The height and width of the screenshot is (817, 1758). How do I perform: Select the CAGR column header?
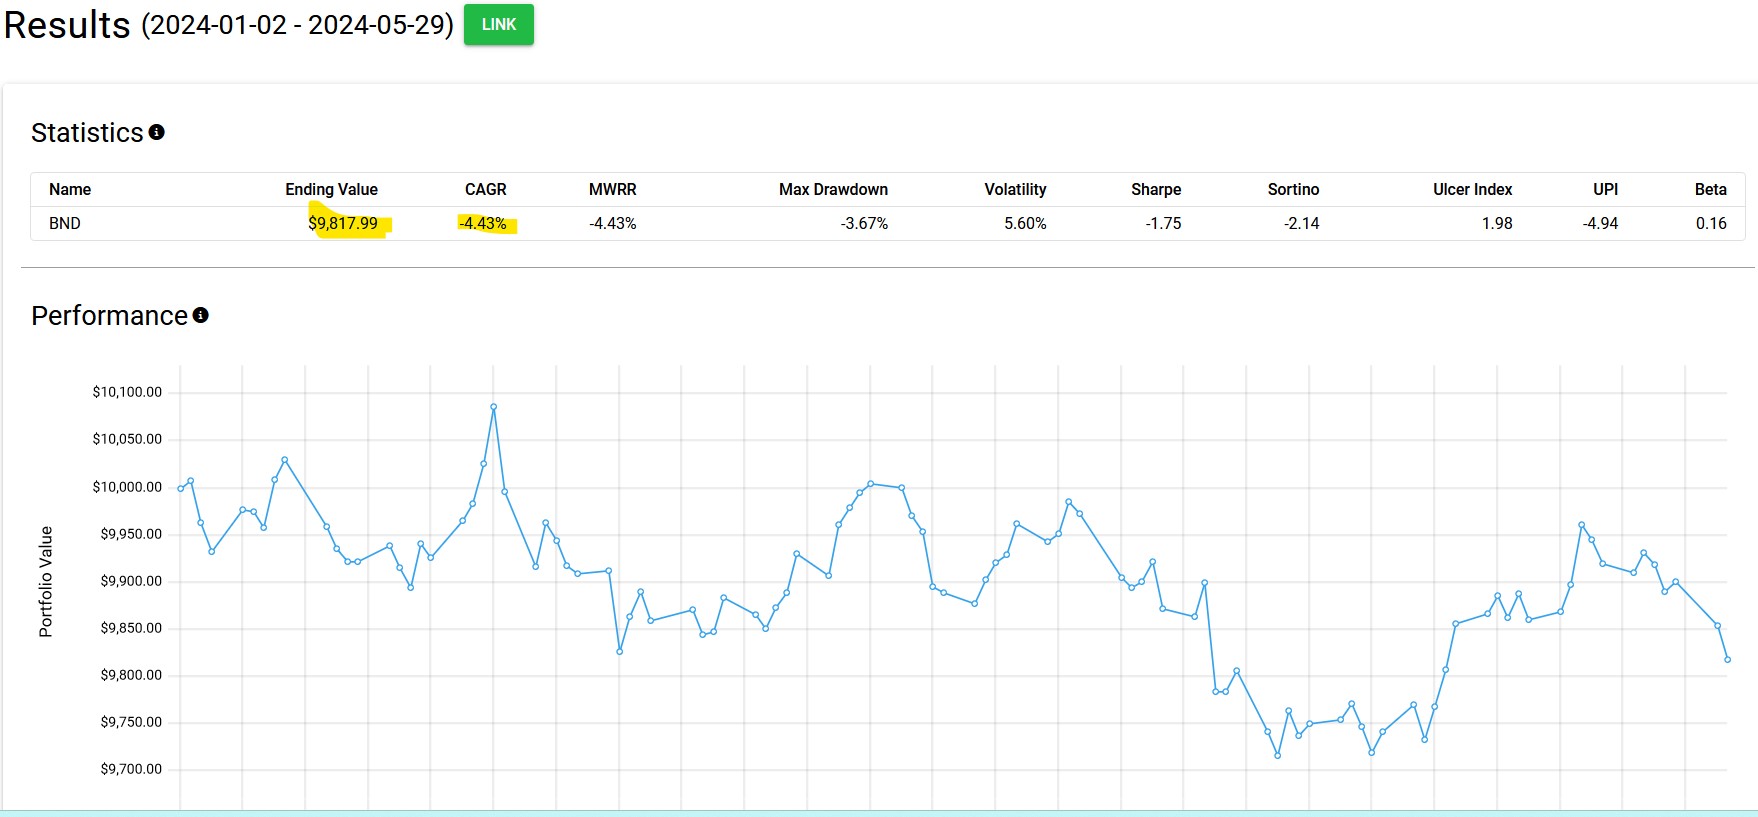point(486,189)
